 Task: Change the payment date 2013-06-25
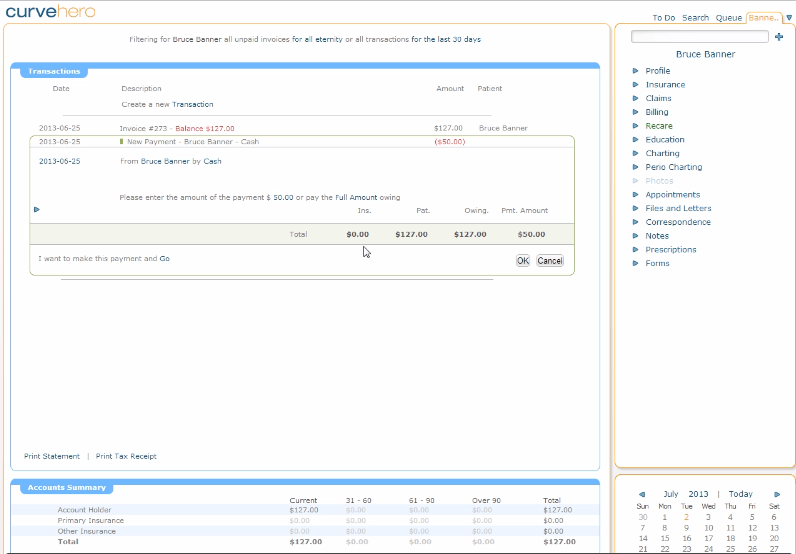coord(59,161)
